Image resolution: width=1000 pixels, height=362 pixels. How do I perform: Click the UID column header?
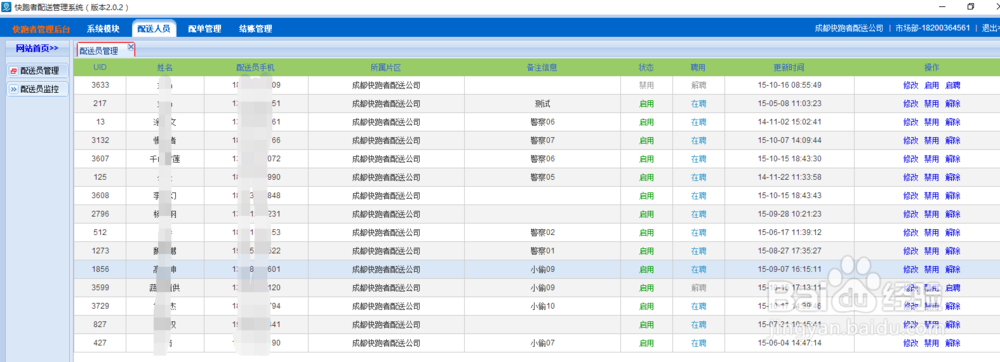(99, 67)
